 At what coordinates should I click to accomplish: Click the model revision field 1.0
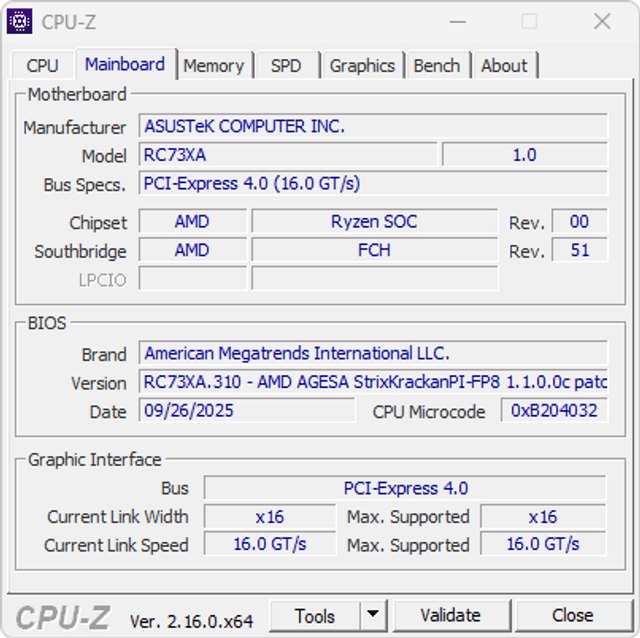click(x=524, y=155)
